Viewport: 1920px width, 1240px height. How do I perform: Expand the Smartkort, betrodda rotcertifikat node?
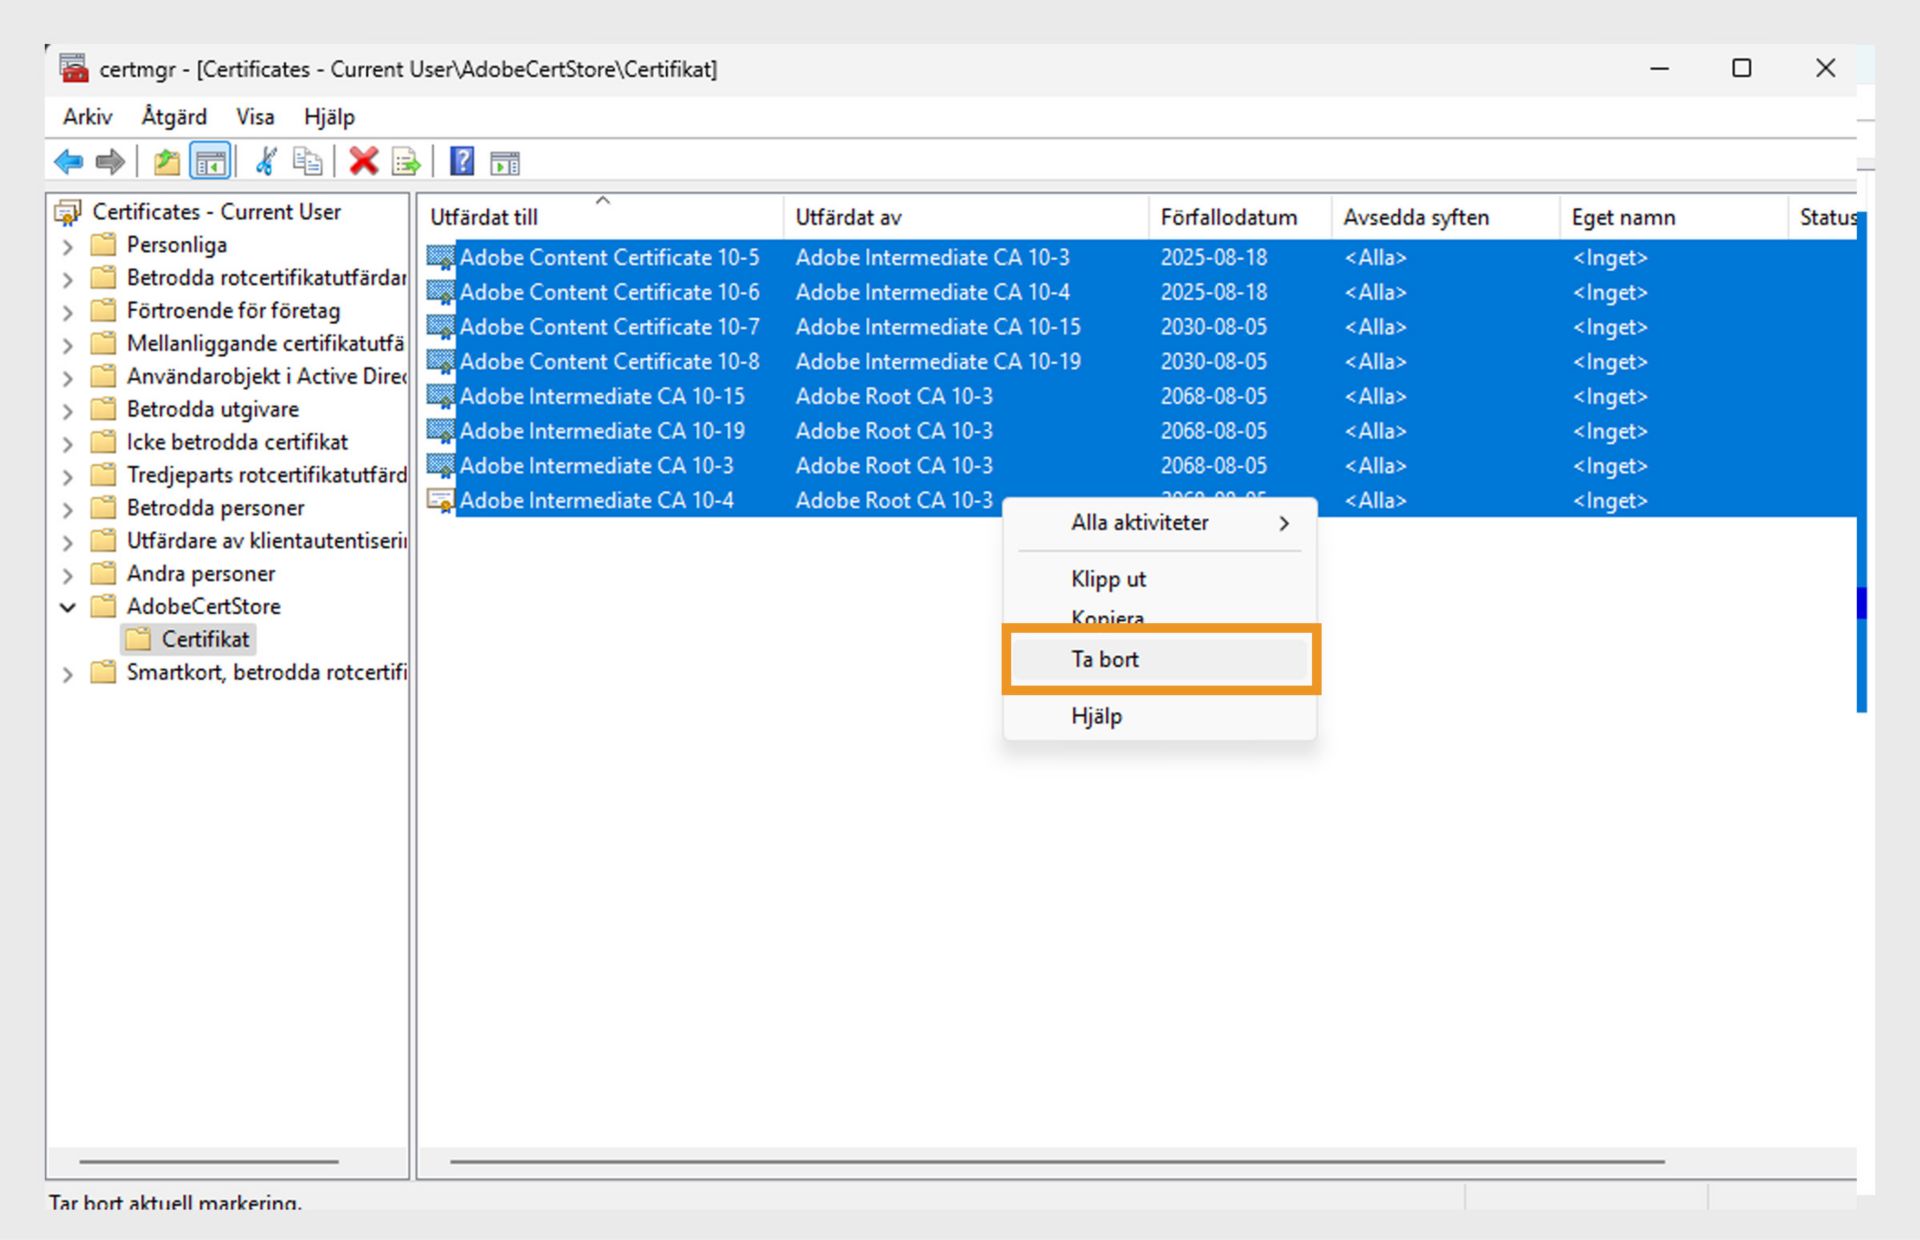tap(68, 673)
